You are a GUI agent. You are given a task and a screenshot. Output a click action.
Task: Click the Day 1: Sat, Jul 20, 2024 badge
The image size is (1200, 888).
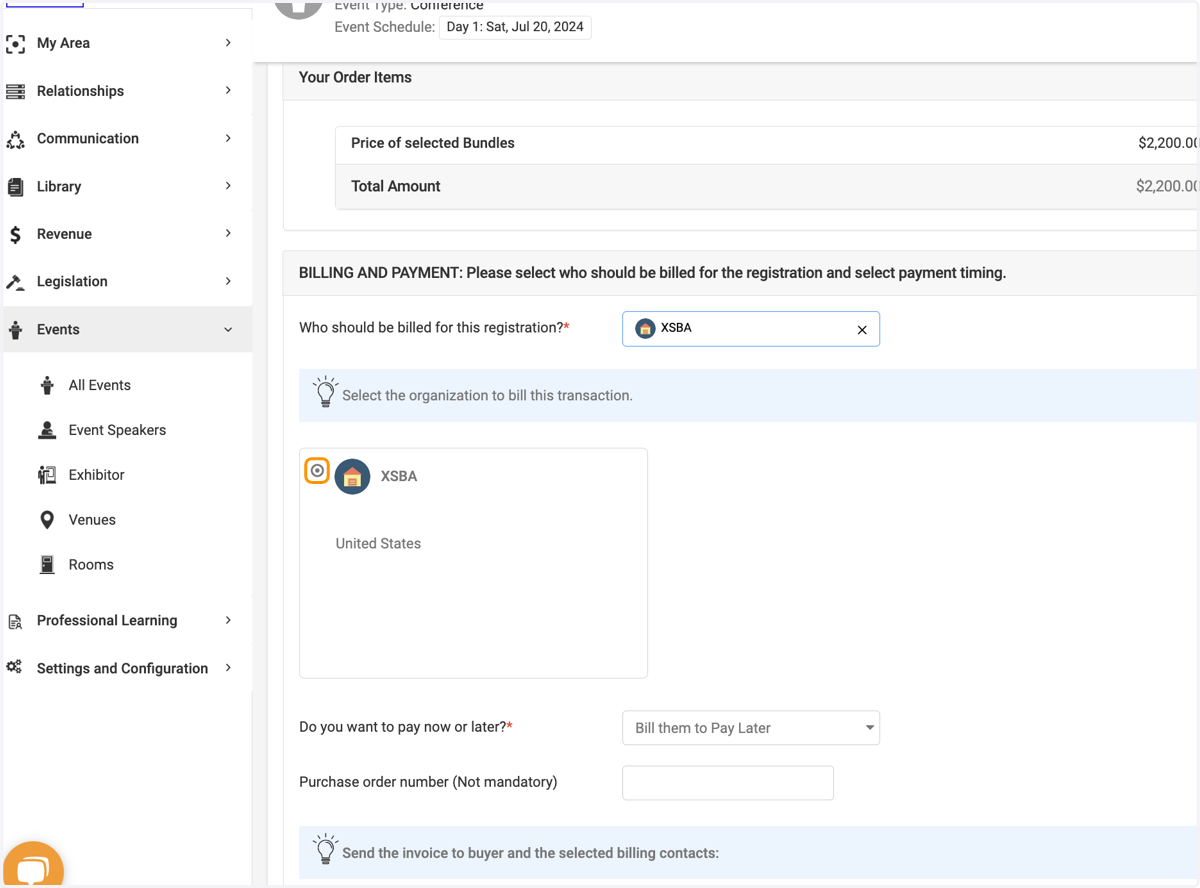pyautogui.click(x=515, y=27)
